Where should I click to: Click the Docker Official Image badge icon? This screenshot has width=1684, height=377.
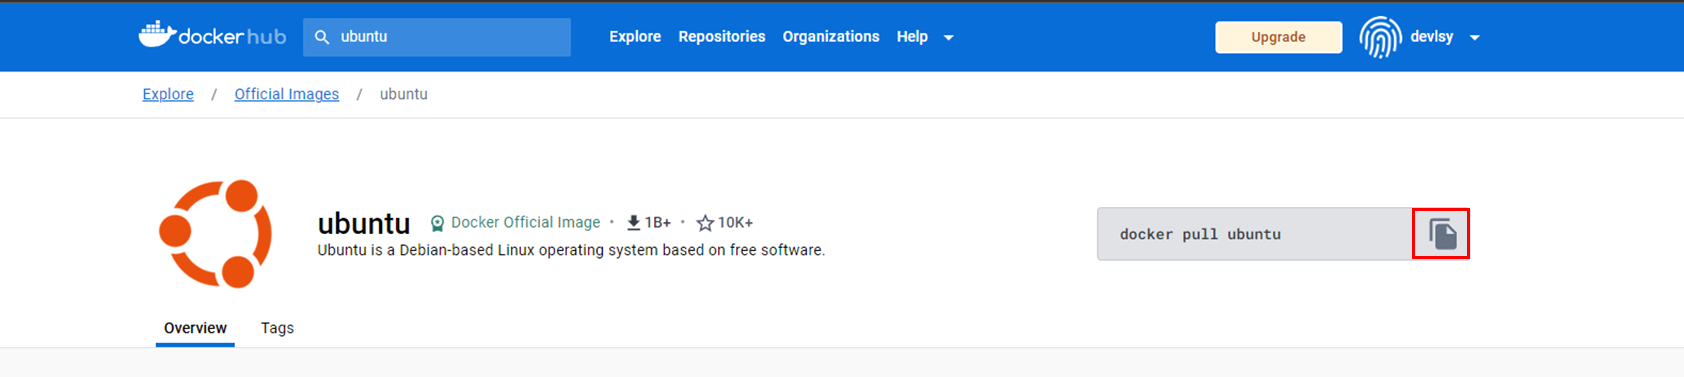coord(437,223)
